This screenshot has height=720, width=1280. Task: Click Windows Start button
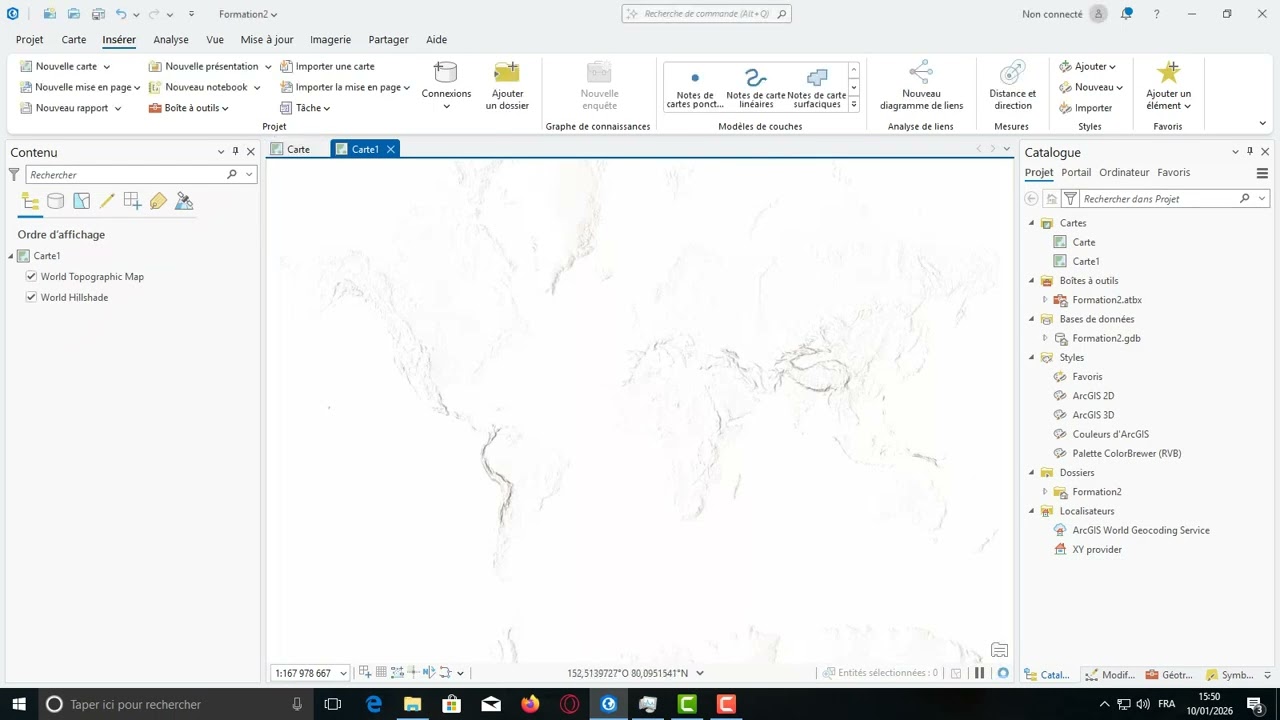18,704
